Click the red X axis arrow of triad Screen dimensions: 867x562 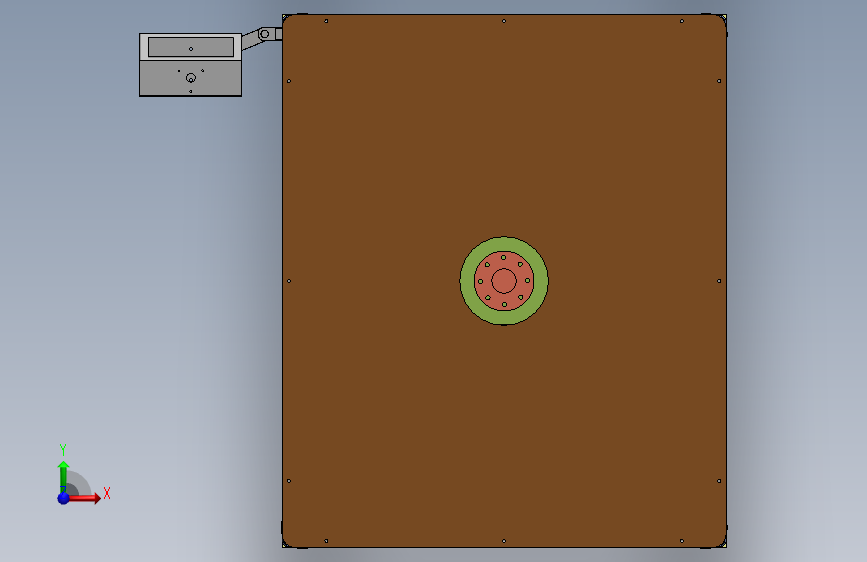pos(86,498)
